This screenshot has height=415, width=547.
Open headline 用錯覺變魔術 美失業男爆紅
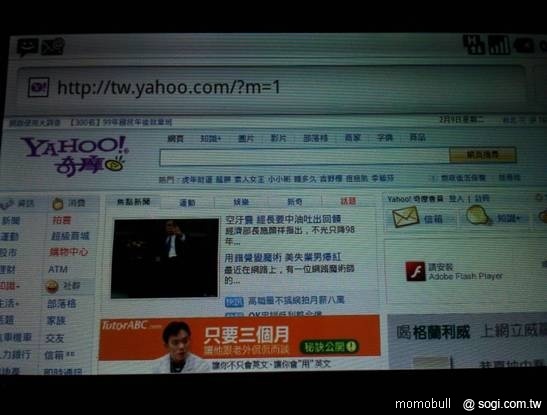[x=283, y=257]
